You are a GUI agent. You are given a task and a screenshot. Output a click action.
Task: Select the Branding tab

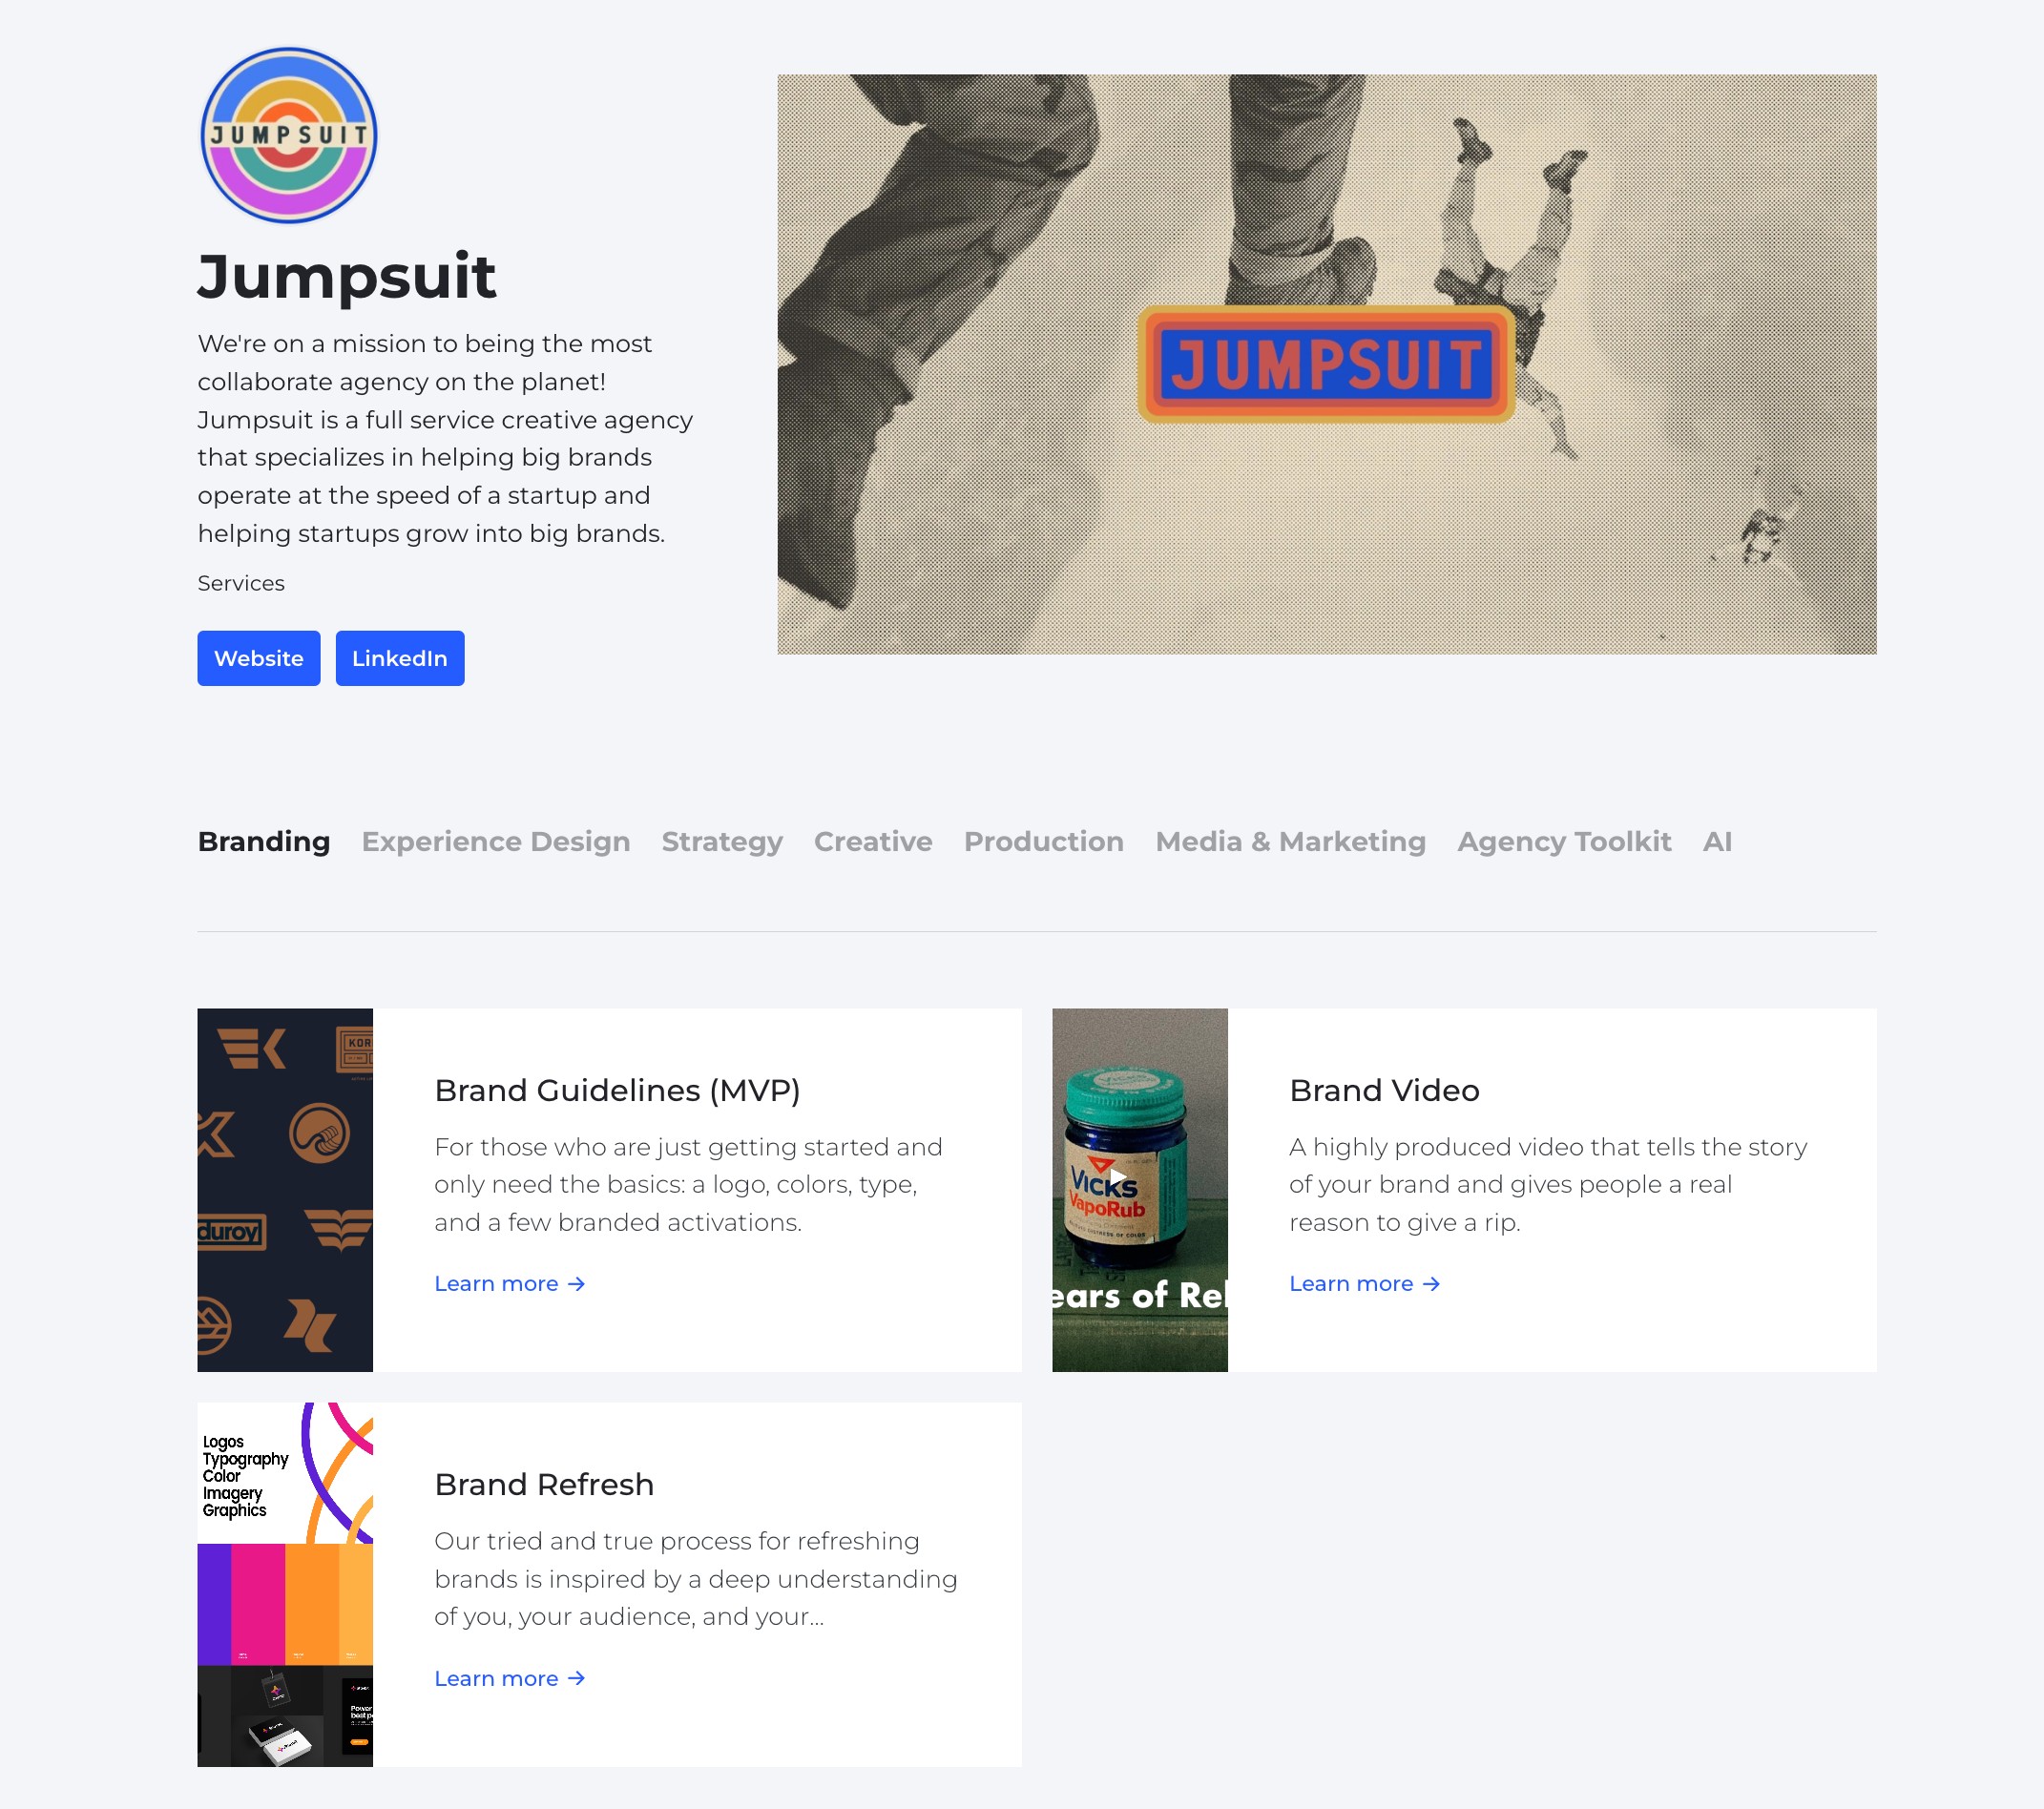point(264,841)
